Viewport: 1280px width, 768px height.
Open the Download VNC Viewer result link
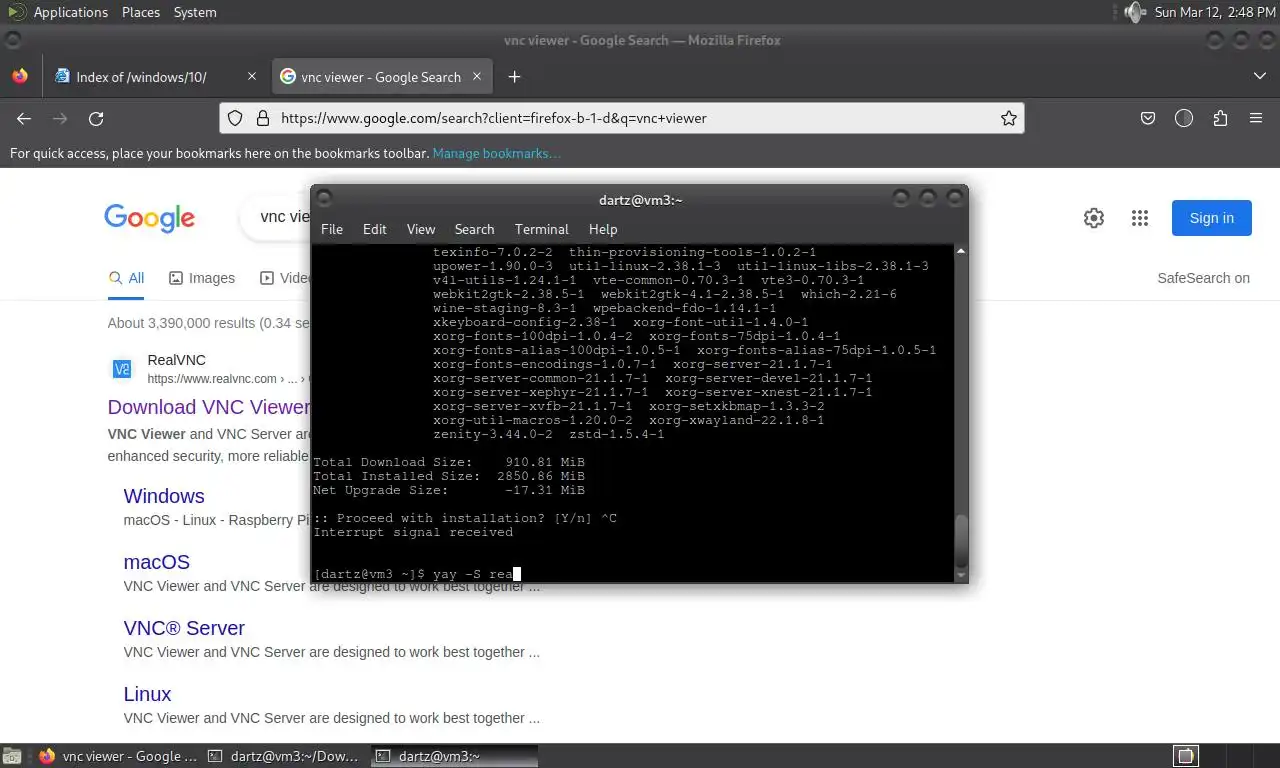[x=209, y=407]
